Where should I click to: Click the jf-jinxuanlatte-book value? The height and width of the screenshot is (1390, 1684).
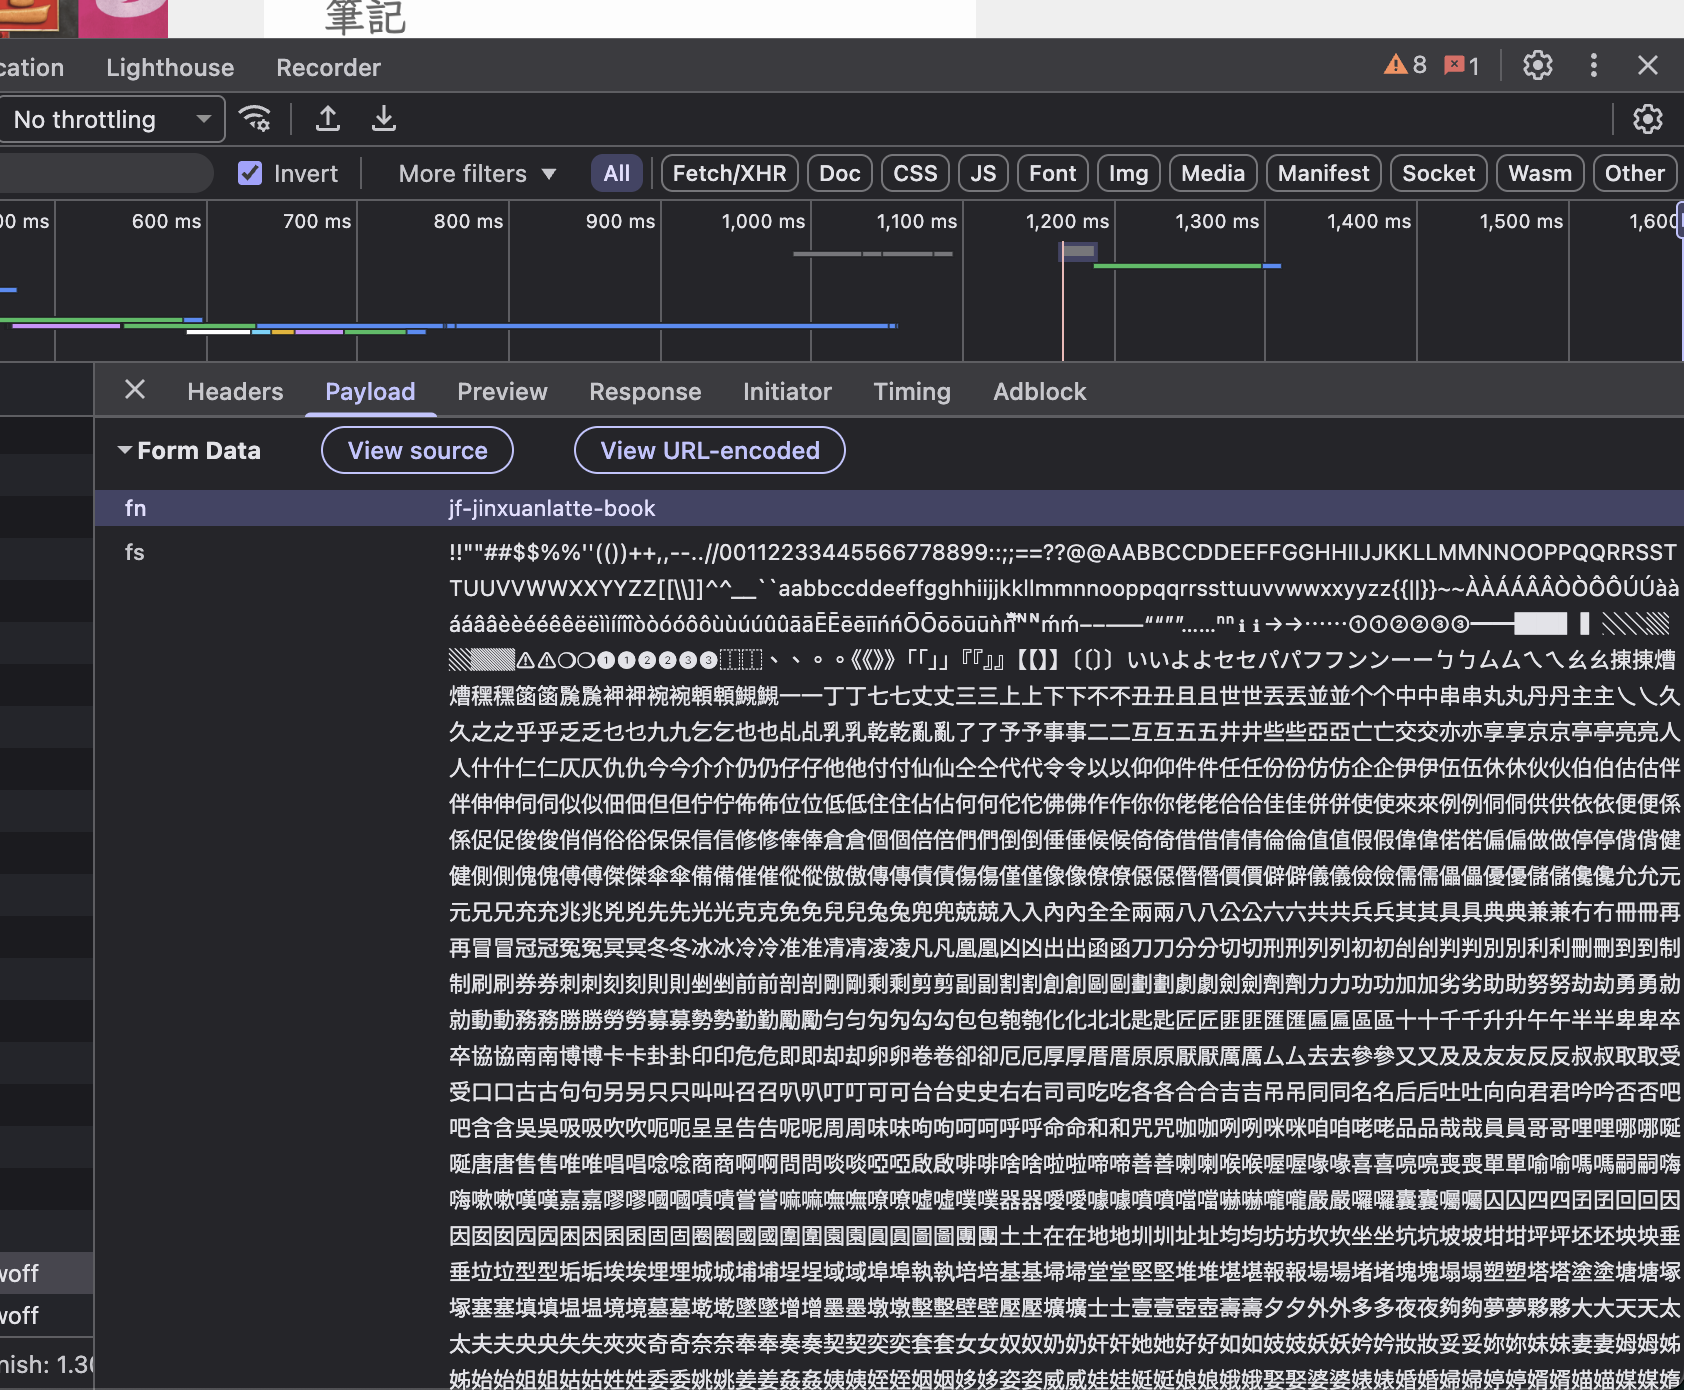coord(552,508)
